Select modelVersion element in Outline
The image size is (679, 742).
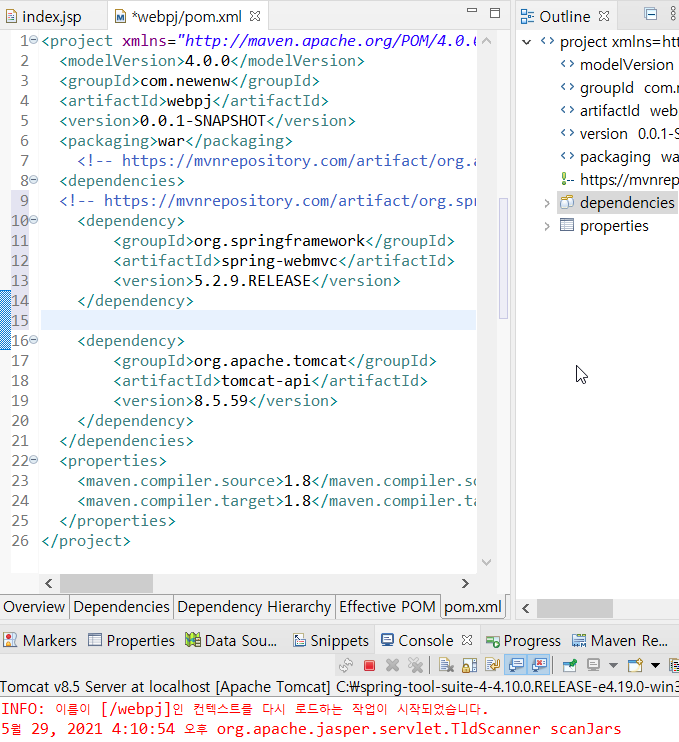(x=626, y=65)
